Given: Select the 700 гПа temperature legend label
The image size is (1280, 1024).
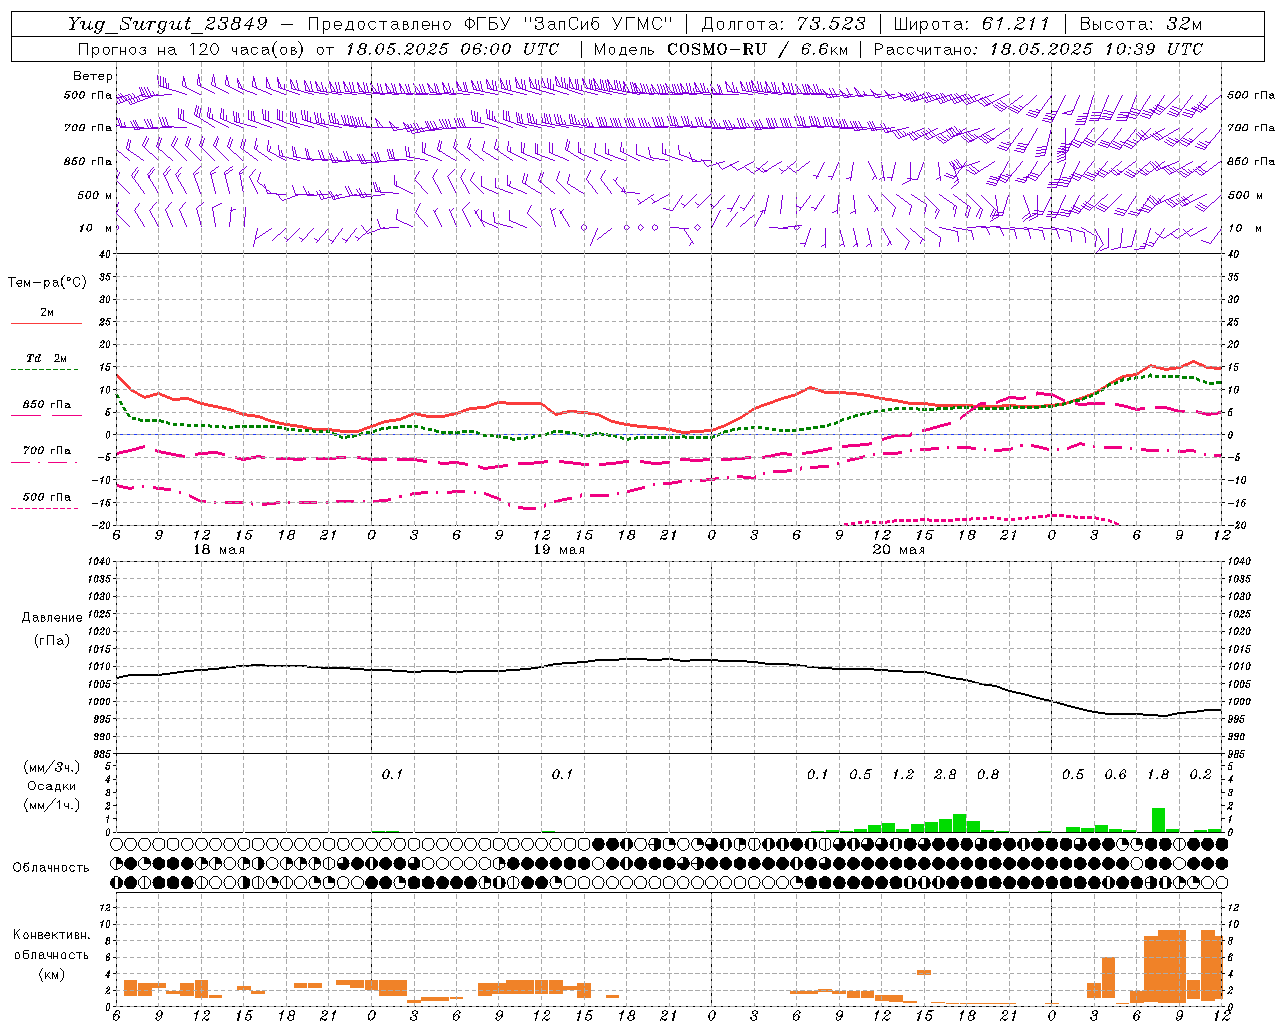Looking at the screenshot, I should (47, 451).
